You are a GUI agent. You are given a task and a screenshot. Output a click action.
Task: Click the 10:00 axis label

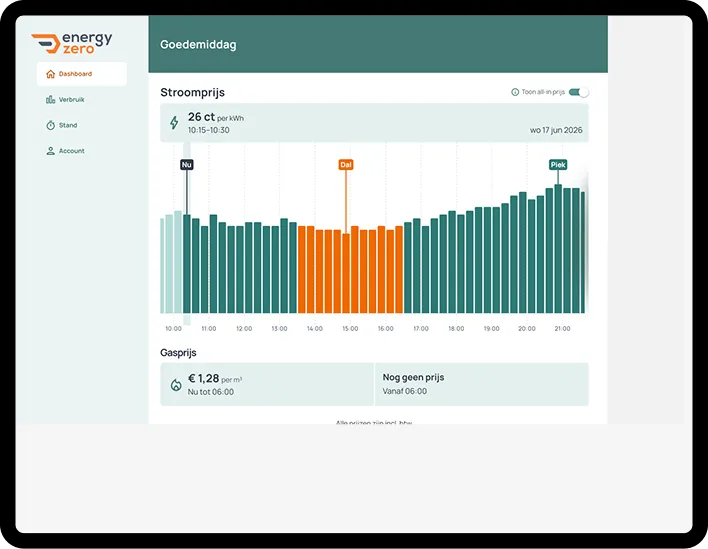coord(173,329)
